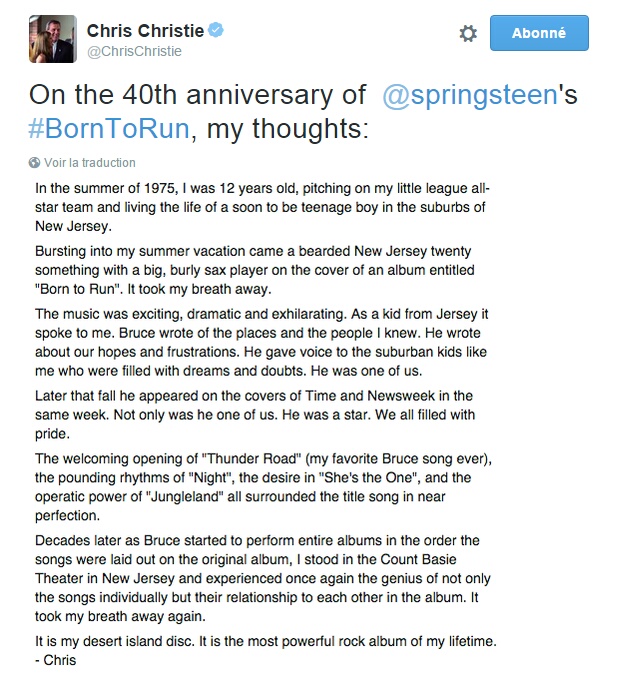
Task: Click the globe translation icon
Action: [x=35, y=163]
